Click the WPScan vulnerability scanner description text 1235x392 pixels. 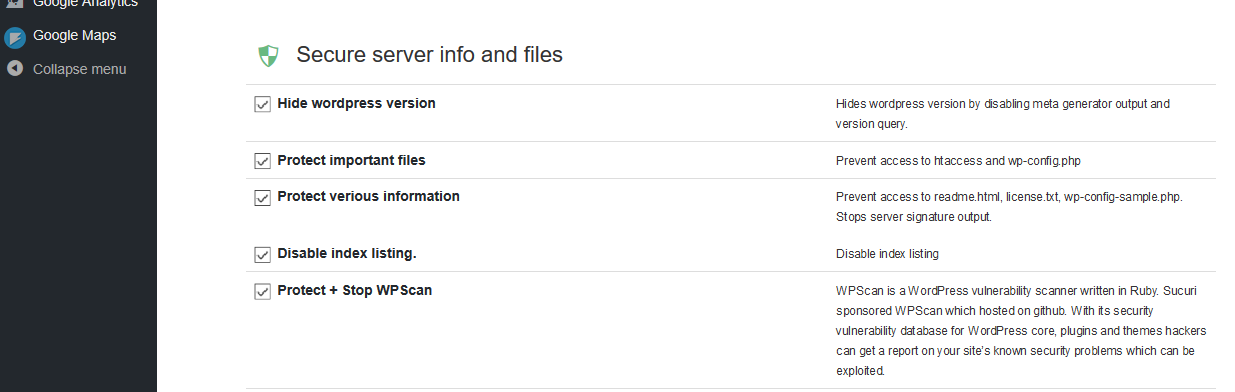coord(1022,331)
